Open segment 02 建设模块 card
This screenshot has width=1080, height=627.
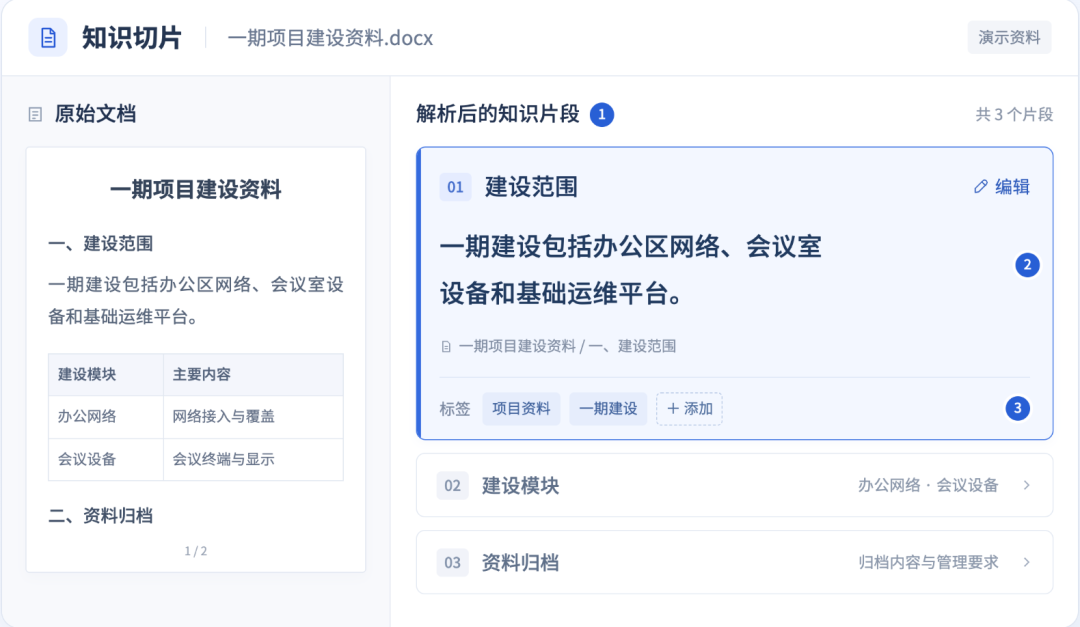coord(734,485)
